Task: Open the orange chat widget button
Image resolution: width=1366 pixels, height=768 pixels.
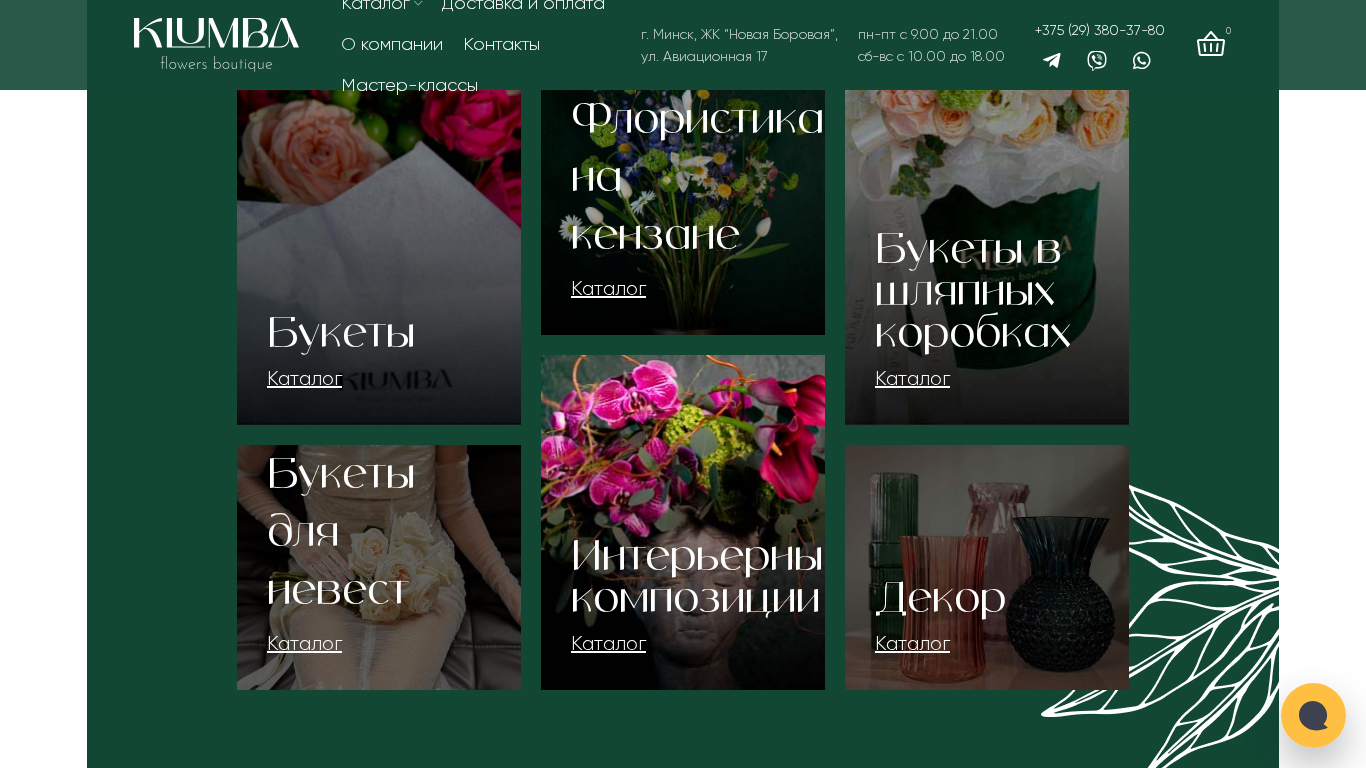Action: 1313,715
